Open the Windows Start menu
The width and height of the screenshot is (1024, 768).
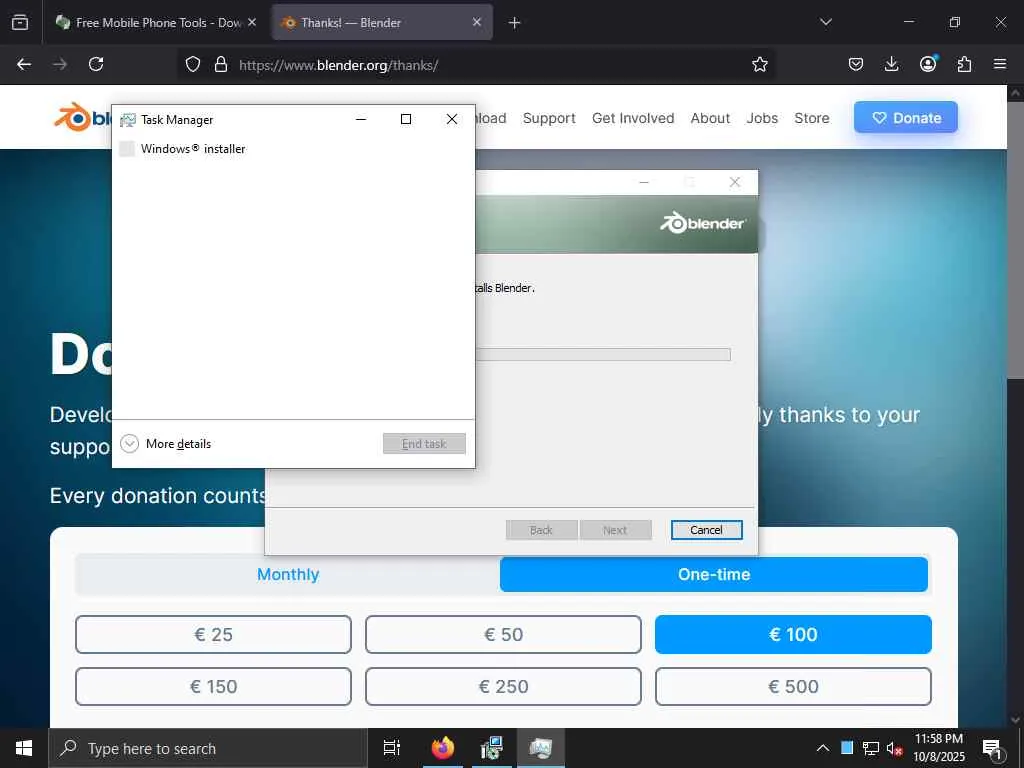[x=24, y=748]
